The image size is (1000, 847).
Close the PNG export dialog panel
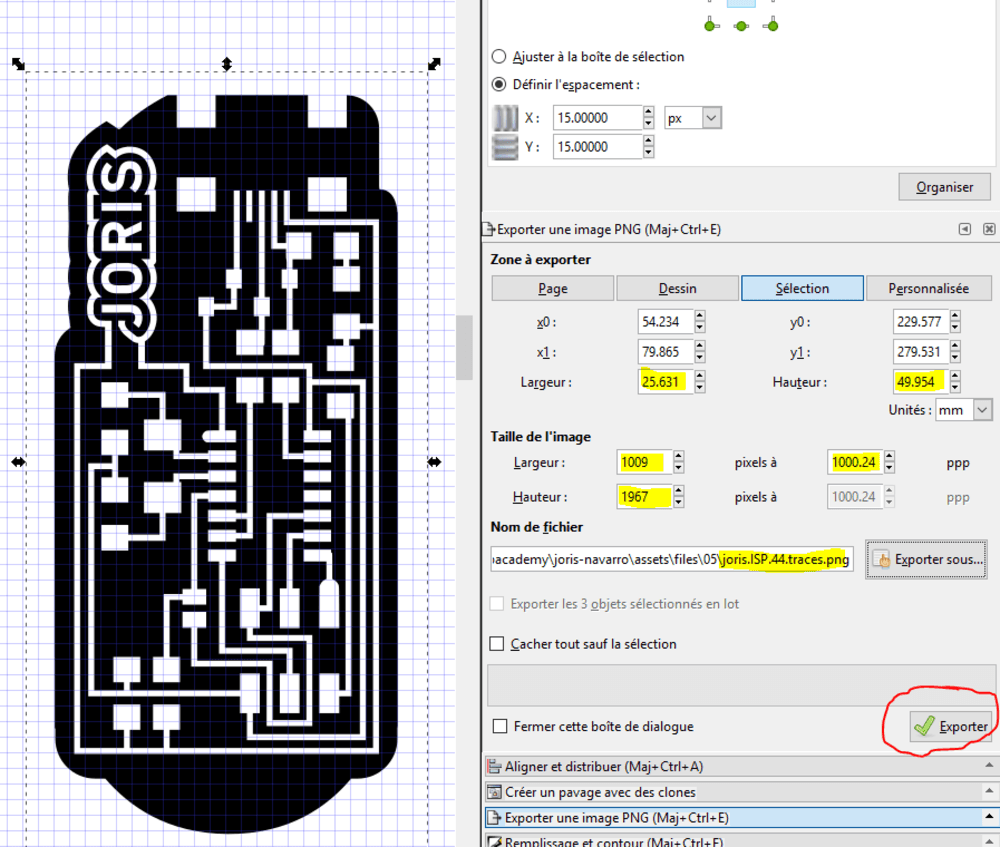click(x=989, y=229)
